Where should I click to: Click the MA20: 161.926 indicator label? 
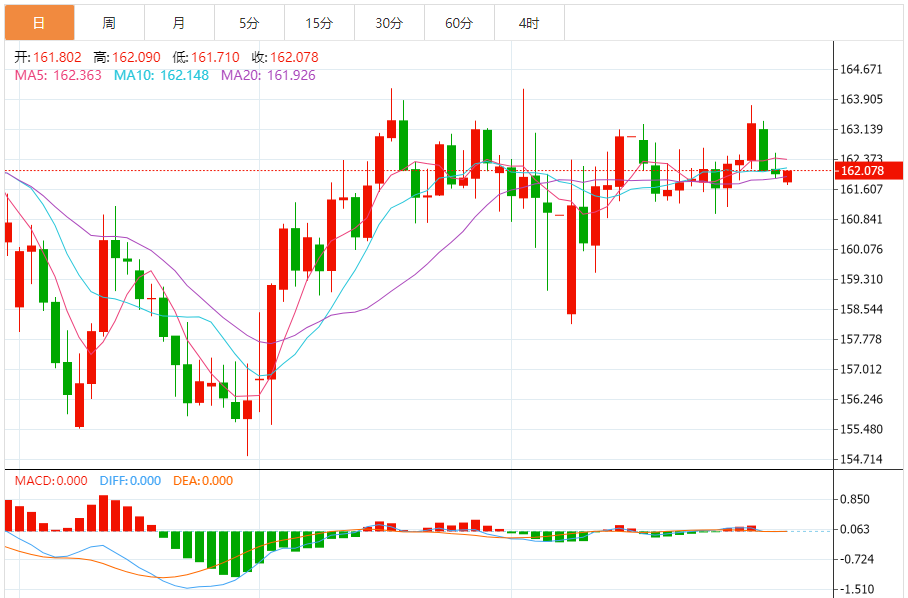tap(268, 75)
